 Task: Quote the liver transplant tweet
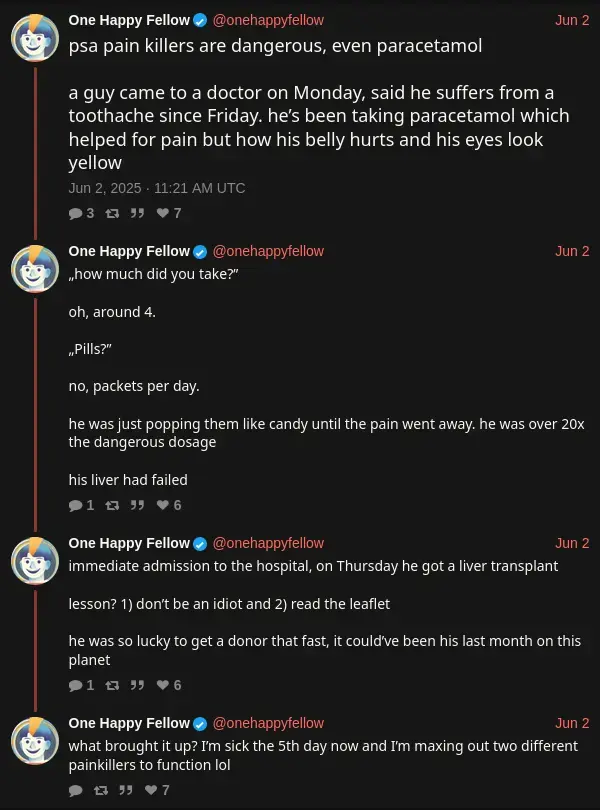(x=138, y=685)
